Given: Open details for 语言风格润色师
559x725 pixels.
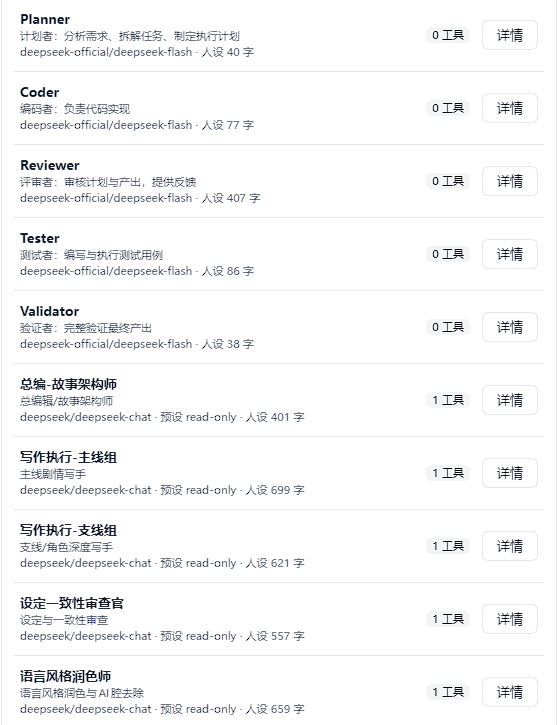Looking at the screenshot, I should tap(510, 692).
